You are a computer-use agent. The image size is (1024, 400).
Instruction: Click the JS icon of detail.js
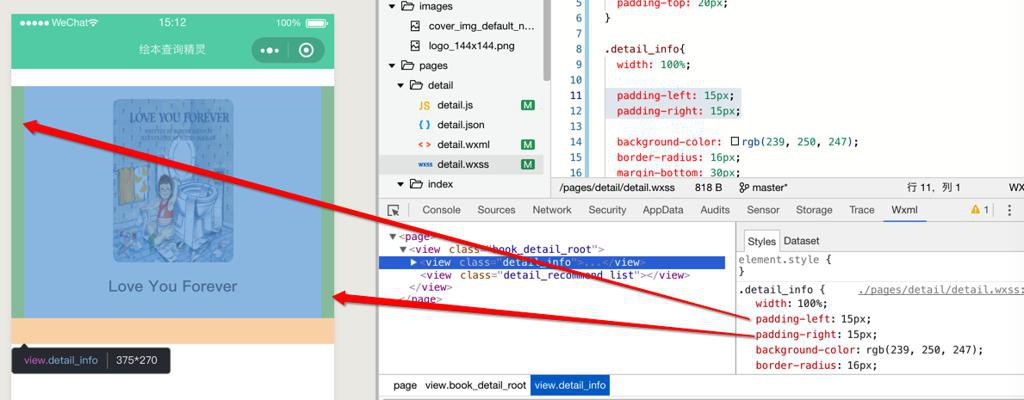click(424, 105)
